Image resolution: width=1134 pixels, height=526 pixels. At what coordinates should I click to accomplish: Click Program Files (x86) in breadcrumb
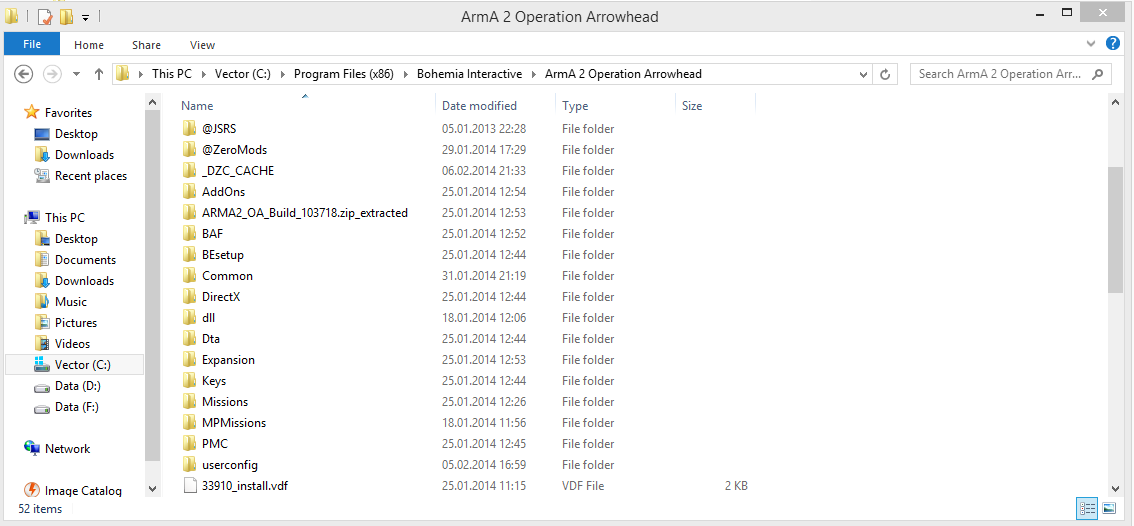[x=343, y=74]
